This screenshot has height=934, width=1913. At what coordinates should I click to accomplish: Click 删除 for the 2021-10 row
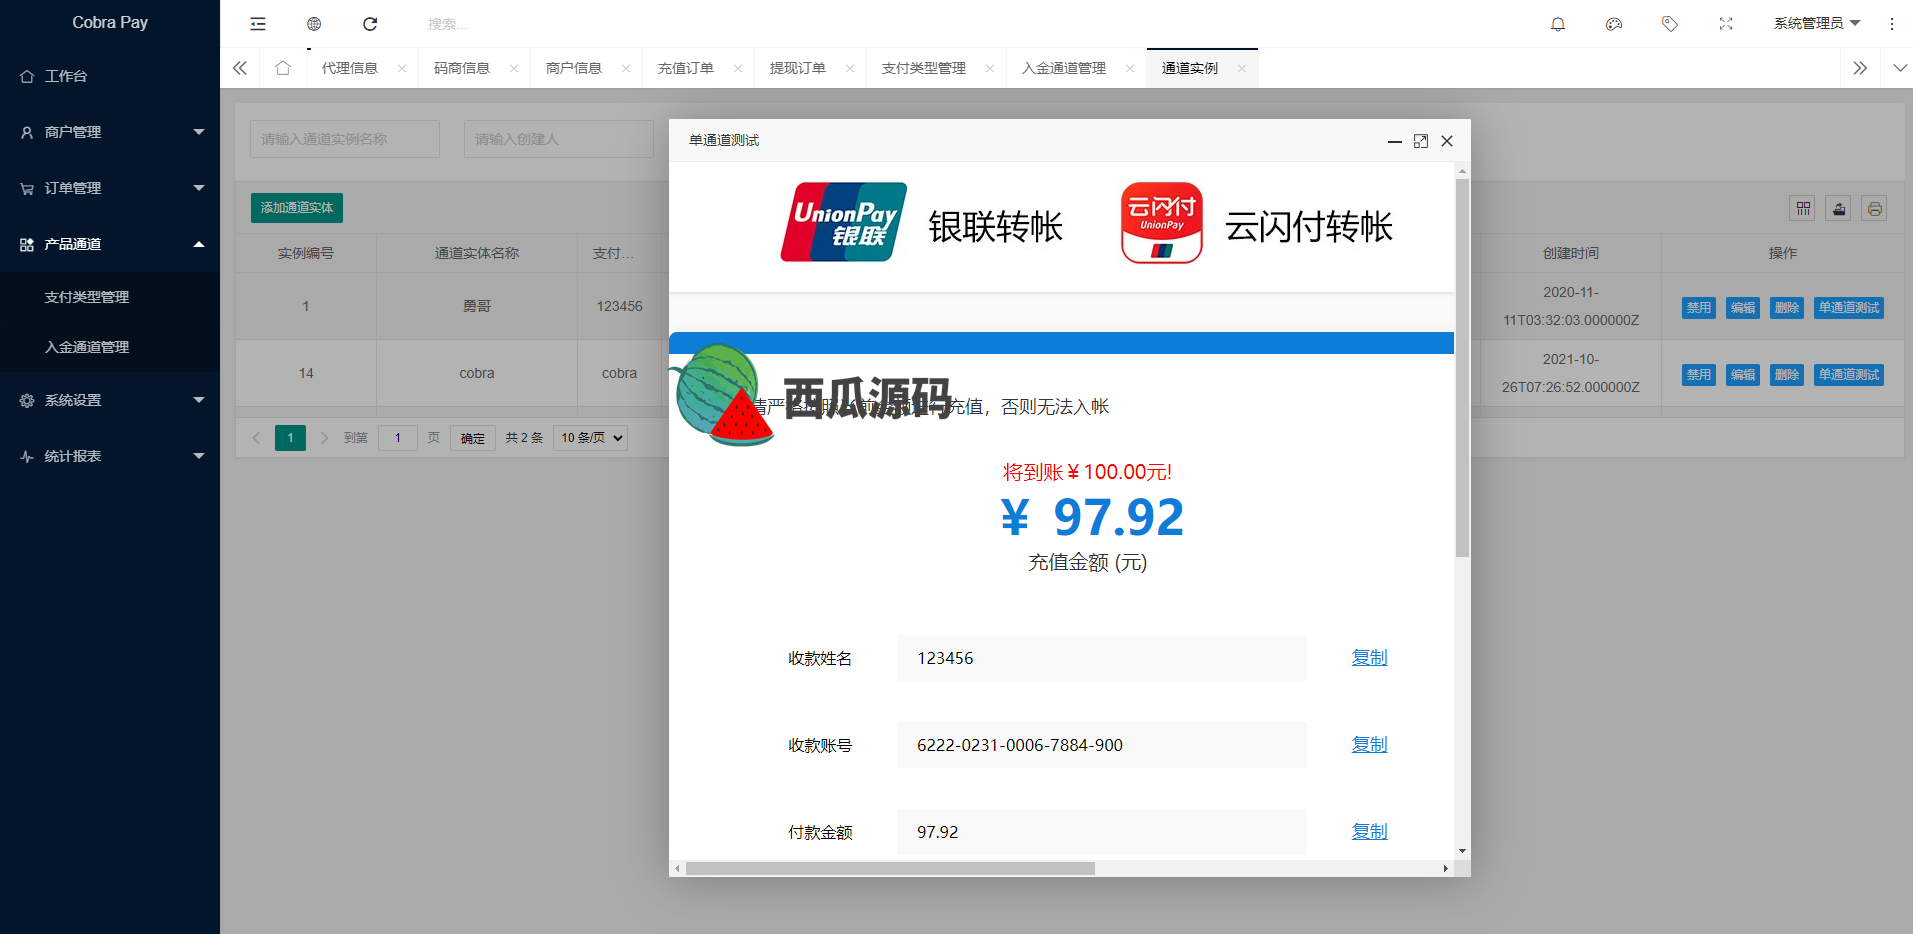1787,375
